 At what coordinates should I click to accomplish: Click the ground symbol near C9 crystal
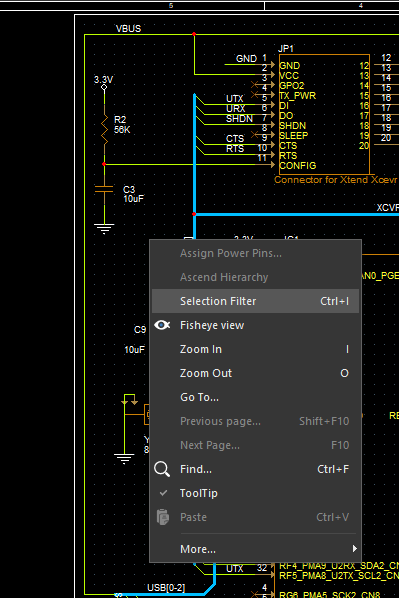[x=124, y=458]
